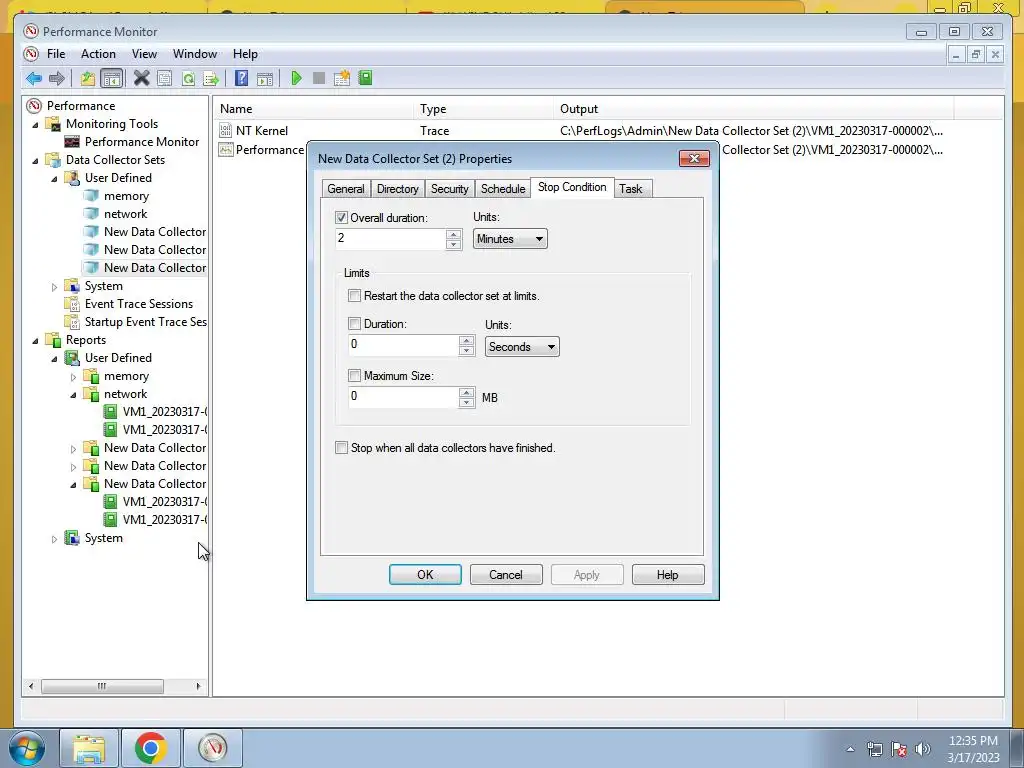Expand the System node under Data Collector Sets
This screenshot has width=1024, height=768.
pos(54,286)
